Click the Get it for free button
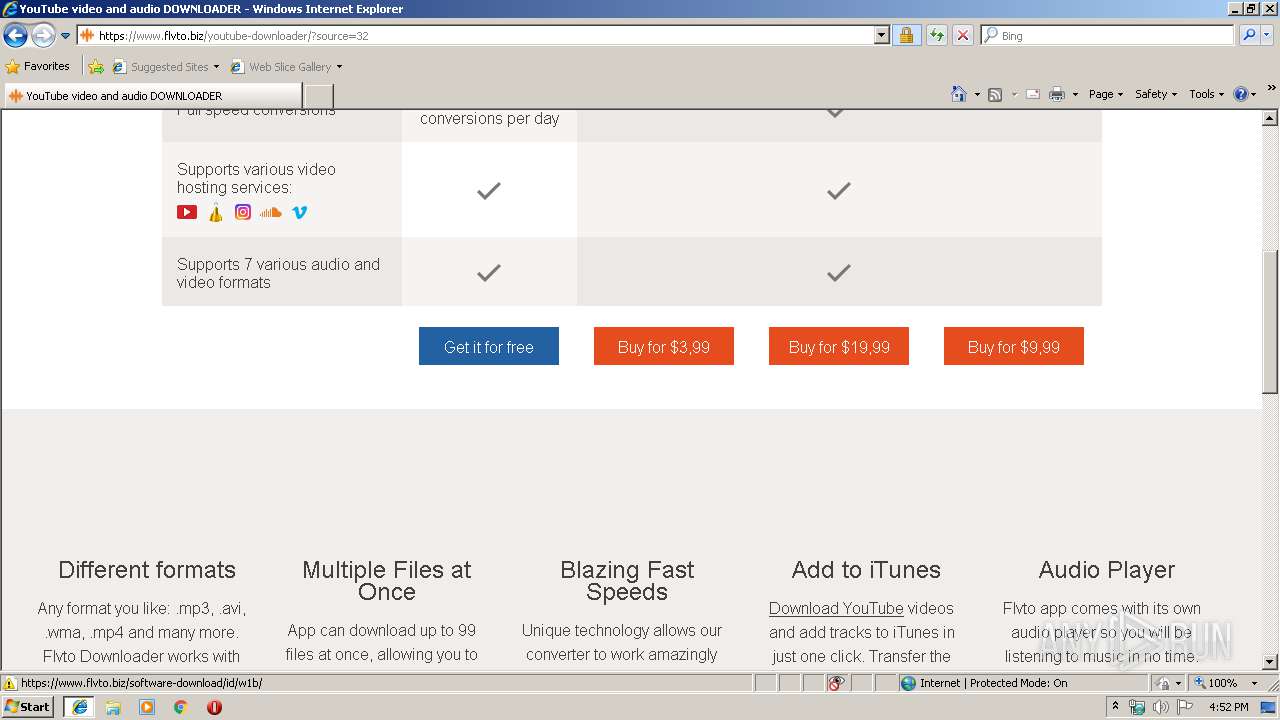The width and height of the screenshot is (1280, 720). click(x=489, y=346)
